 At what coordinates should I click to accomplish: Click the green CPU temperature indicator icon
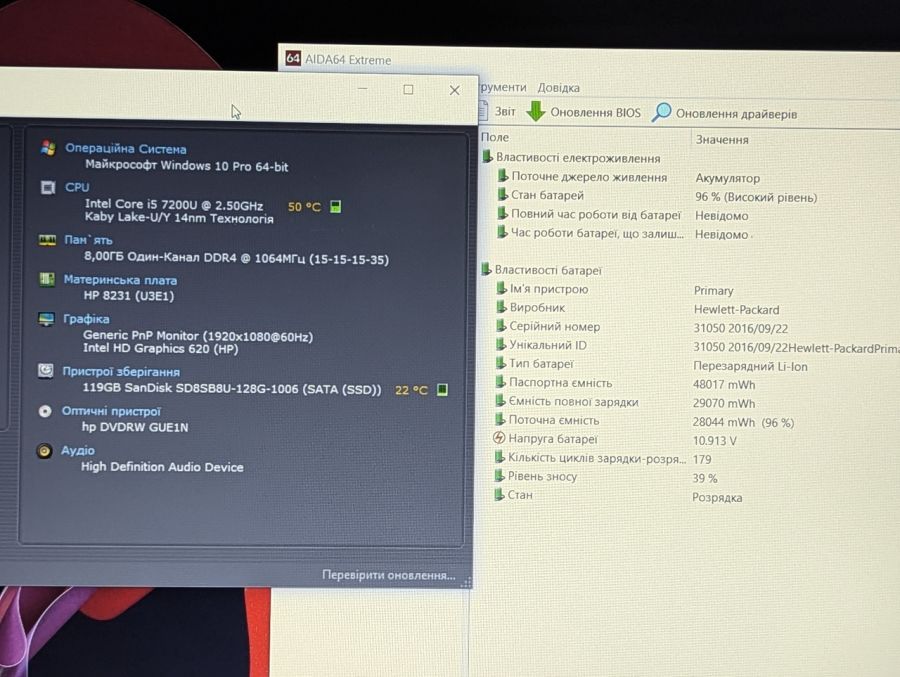pyautogui.click(x=336, y=207)
